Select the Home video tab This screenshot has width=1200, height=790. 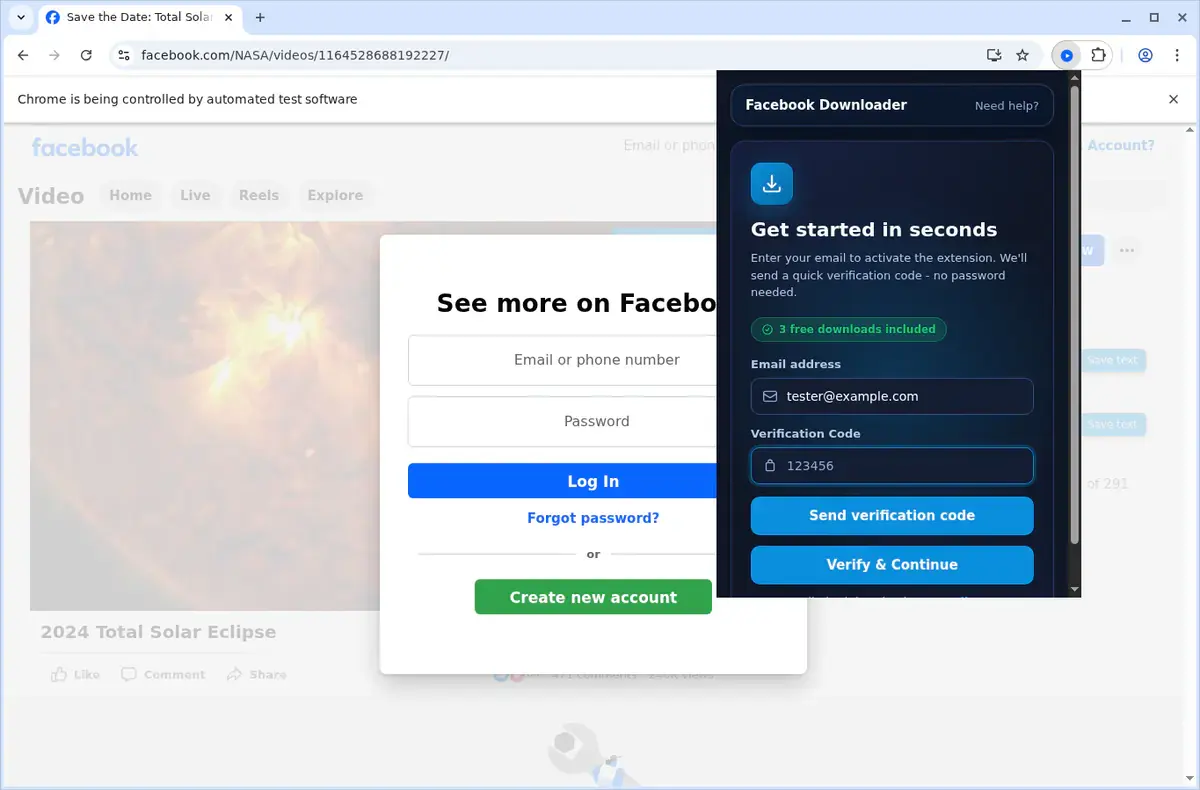131,195
